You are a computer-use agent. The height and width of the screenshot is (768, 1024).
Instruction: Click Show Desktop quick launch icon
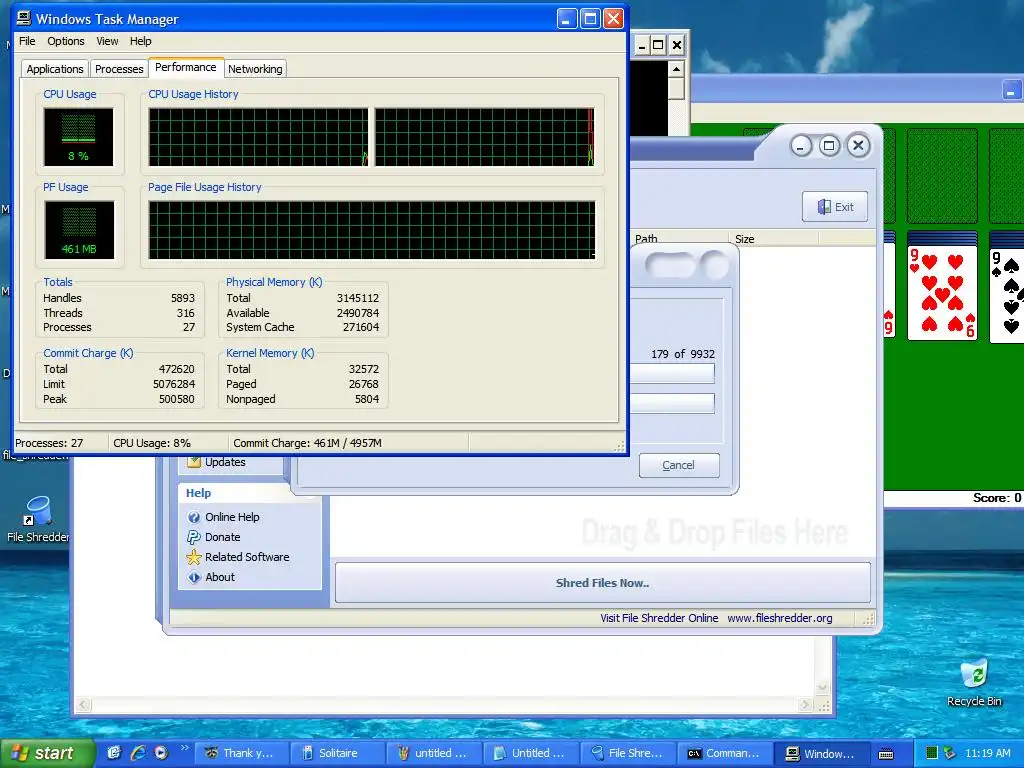point(114,753)
